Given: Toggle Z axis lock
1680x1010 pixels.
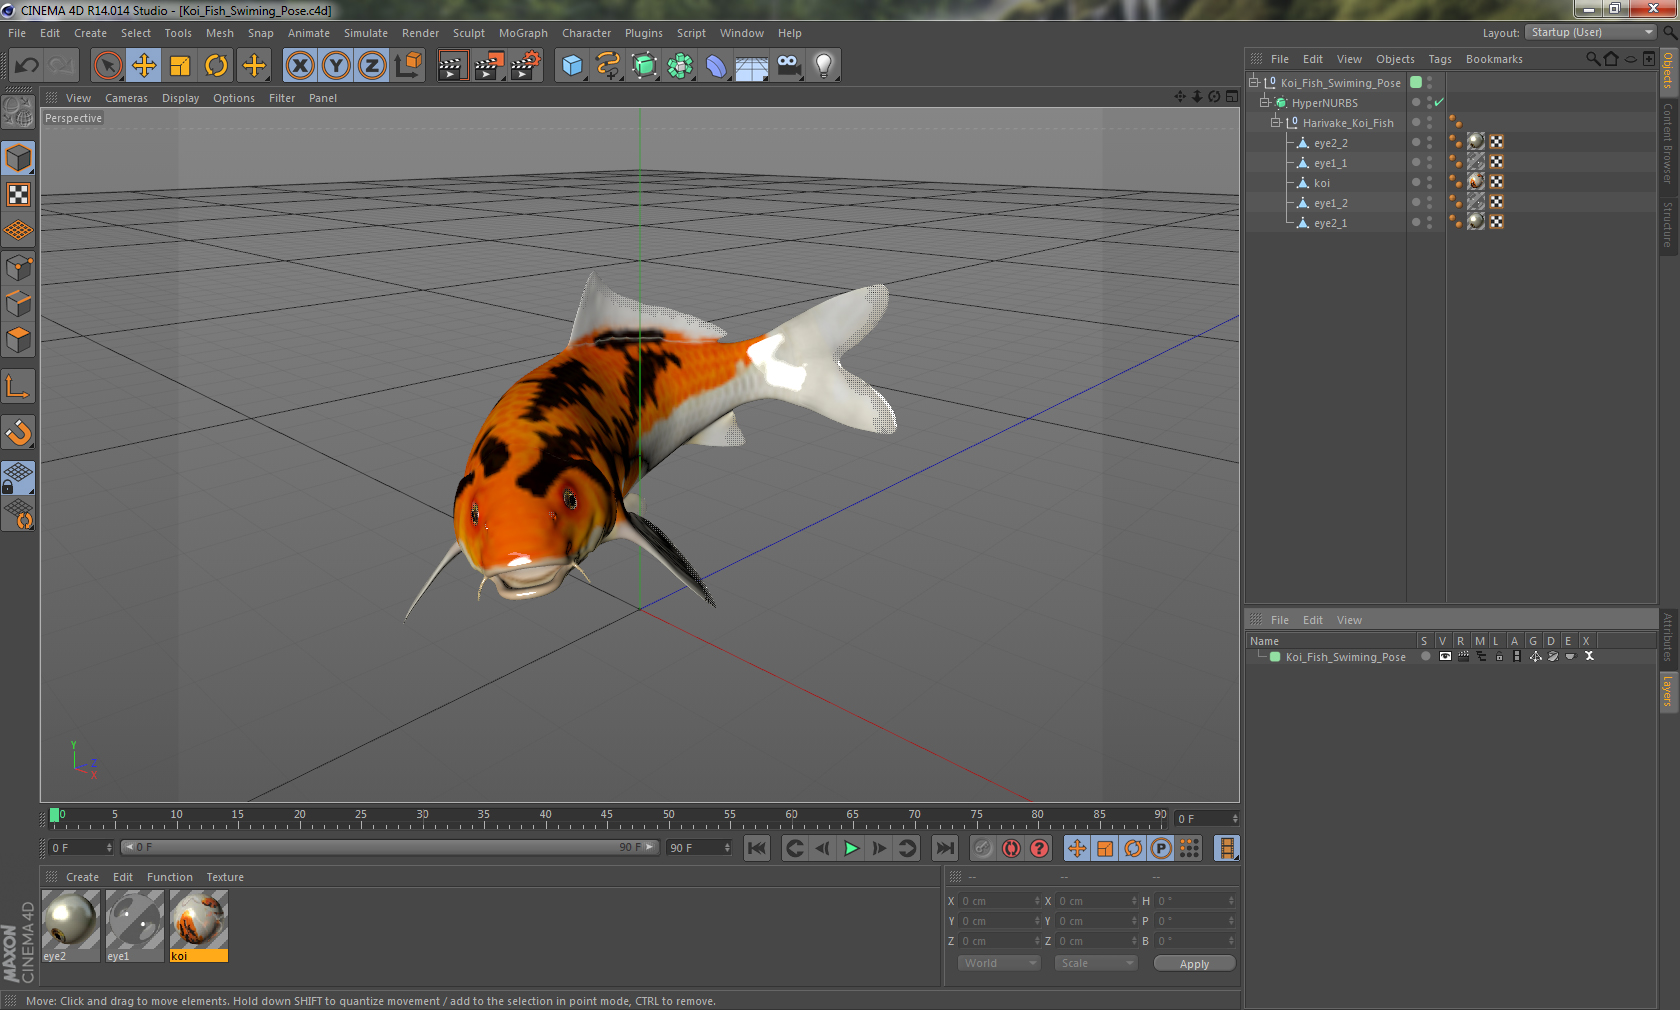Looking at the screenshot, I should 372,66.
